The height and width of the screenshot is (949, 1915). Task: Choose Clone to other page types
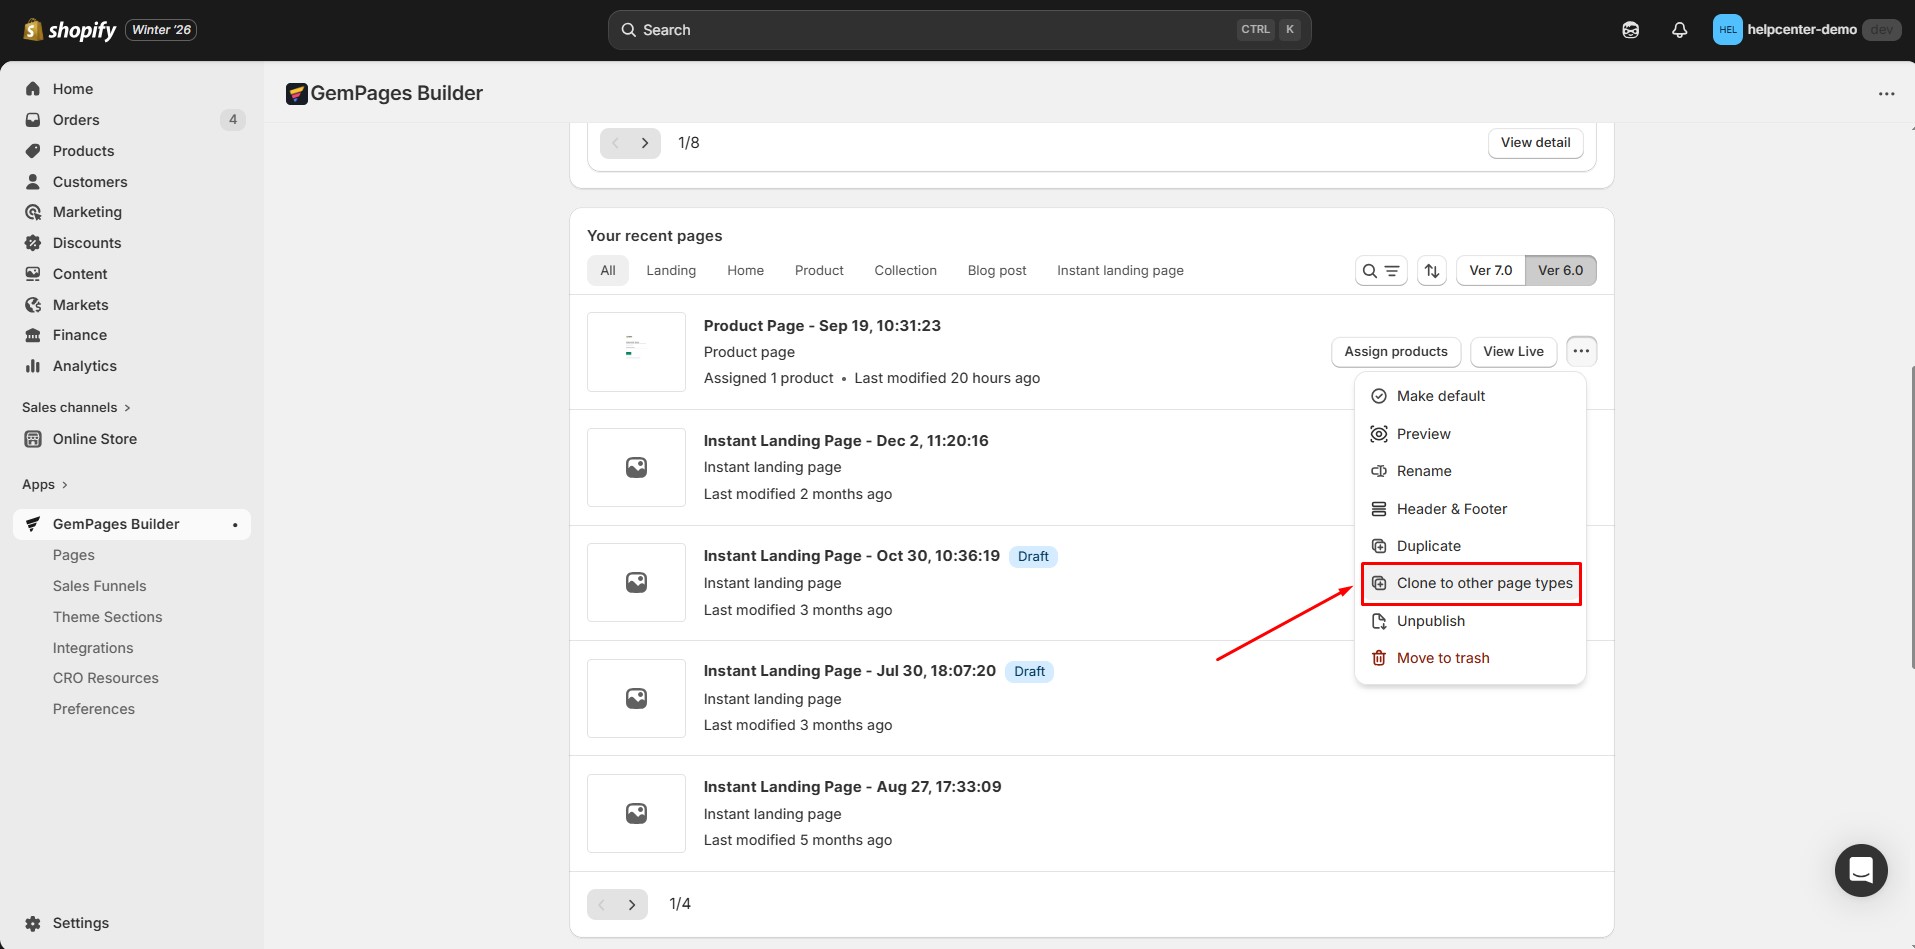click(1483, 584)
